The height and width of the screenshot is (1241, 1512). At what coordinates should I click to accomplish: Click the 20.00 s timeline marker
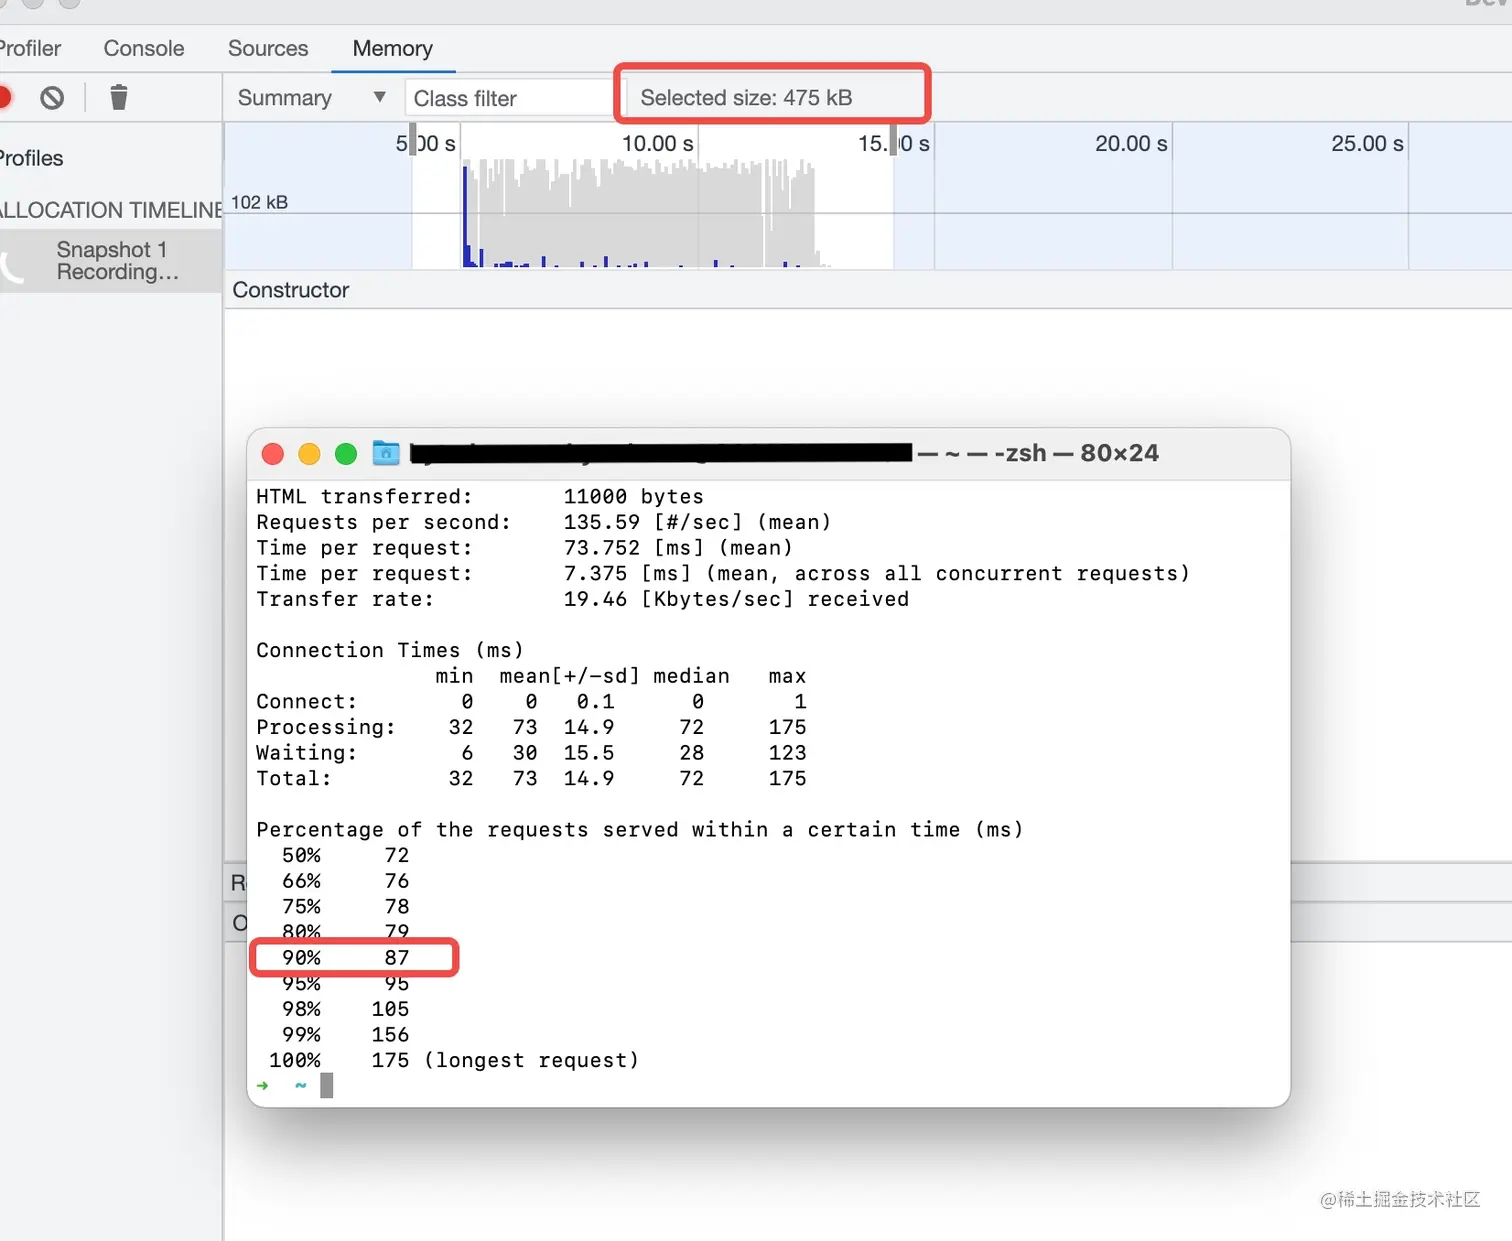(x=1131, y=143)
